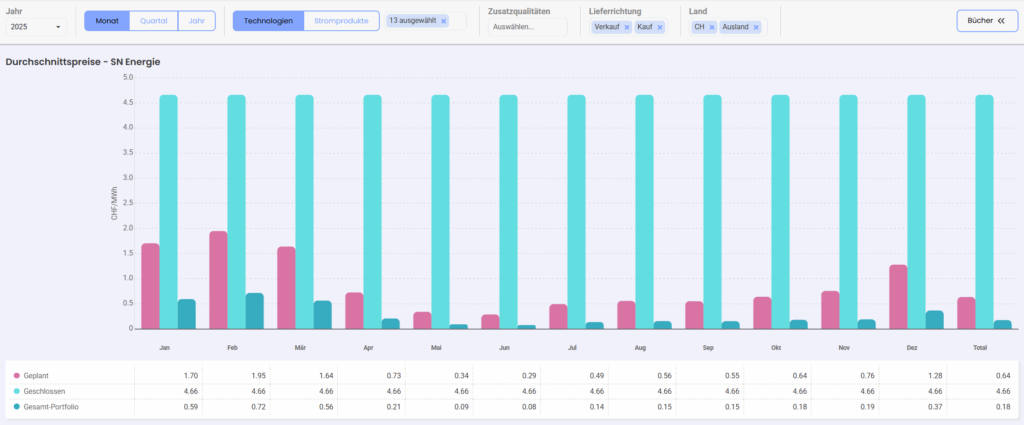
Task: Remove the Kauf filter chip
Action: [660, 27]
